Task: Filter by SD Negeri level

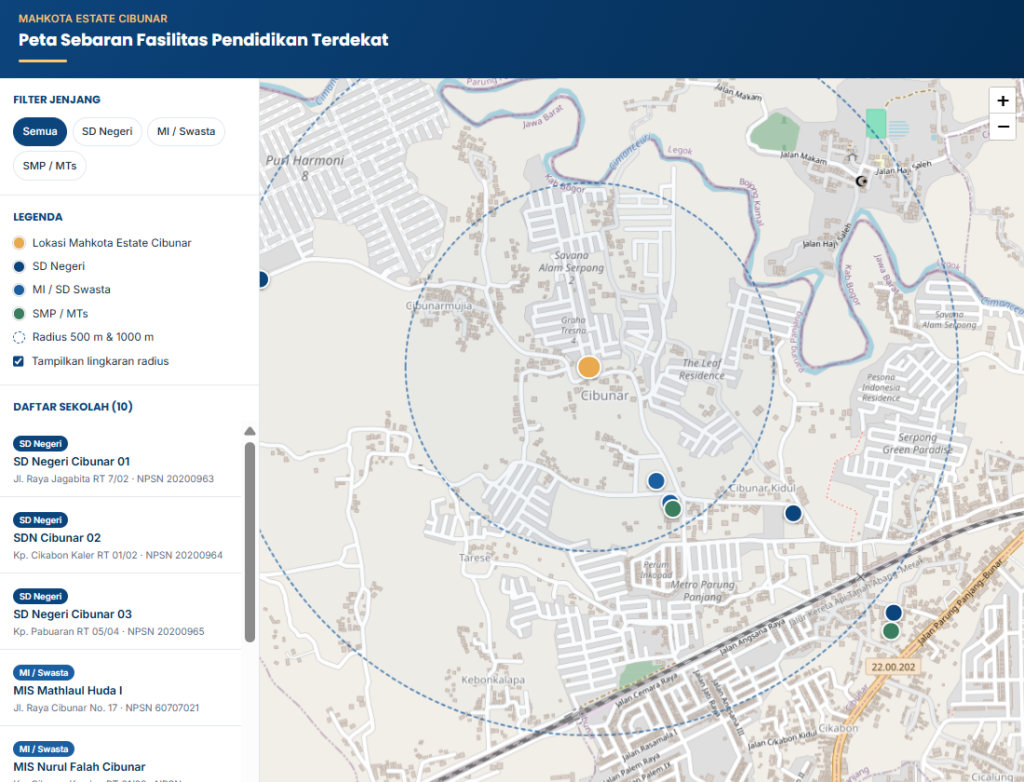Action: click(x=107, y=131)
